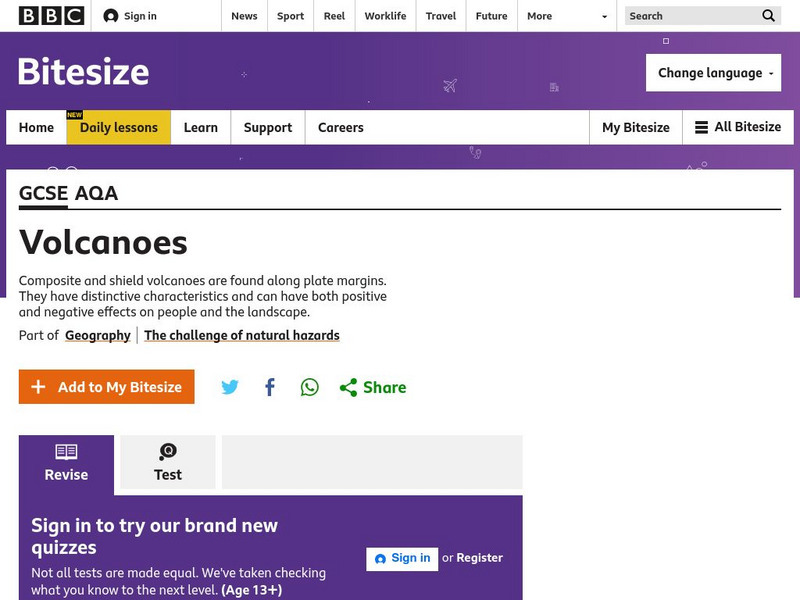Open the Change language dropdown
Screen dimensions: 800x600
[713, 72]
